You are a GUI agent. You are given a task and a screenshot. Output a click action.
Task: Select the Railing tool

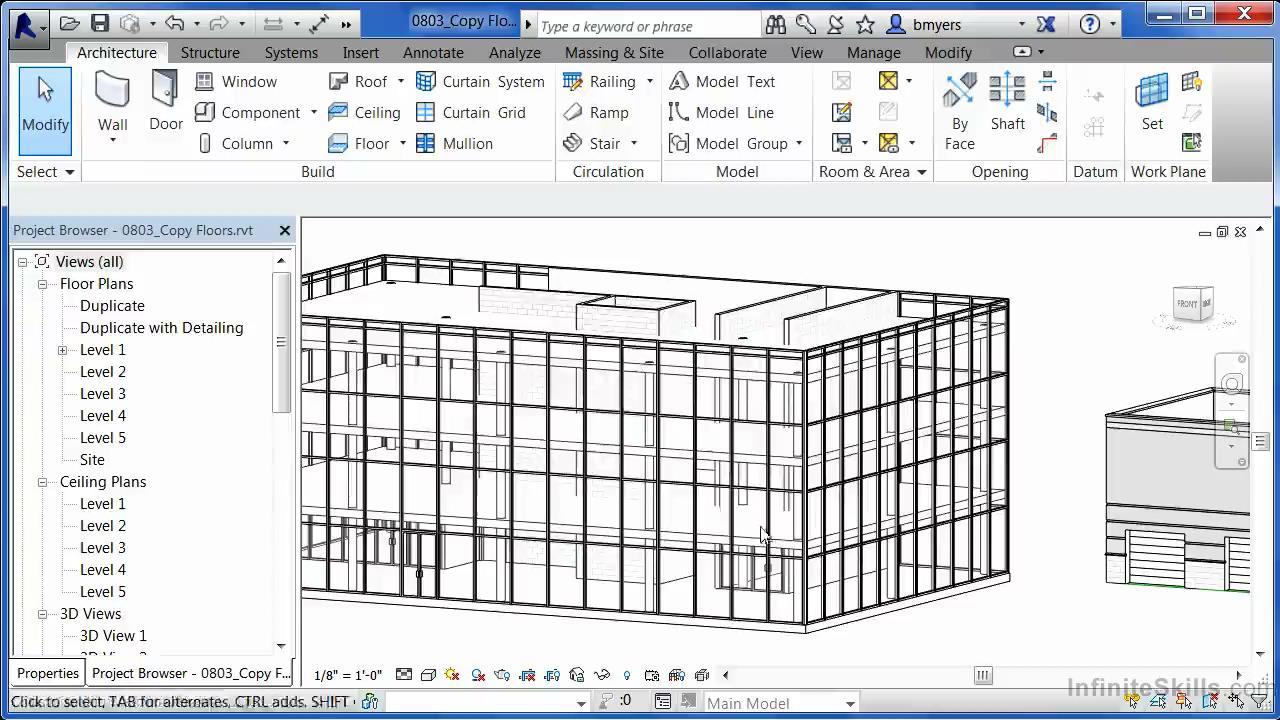click(599, 82)
